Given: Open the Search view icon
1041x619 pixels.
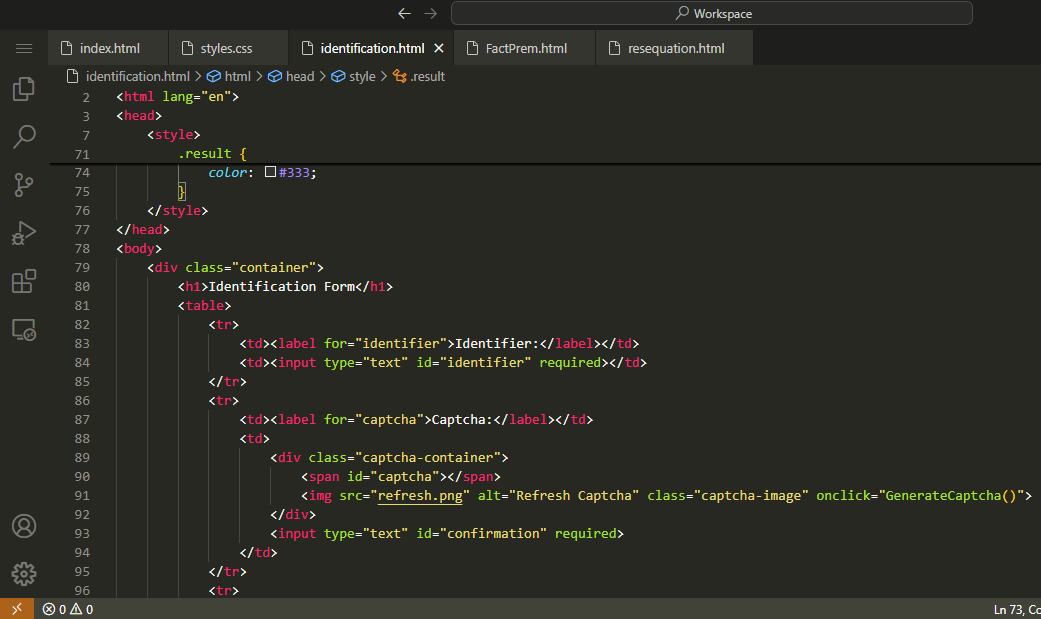Looking at the screenshot, I should point(24,137).
